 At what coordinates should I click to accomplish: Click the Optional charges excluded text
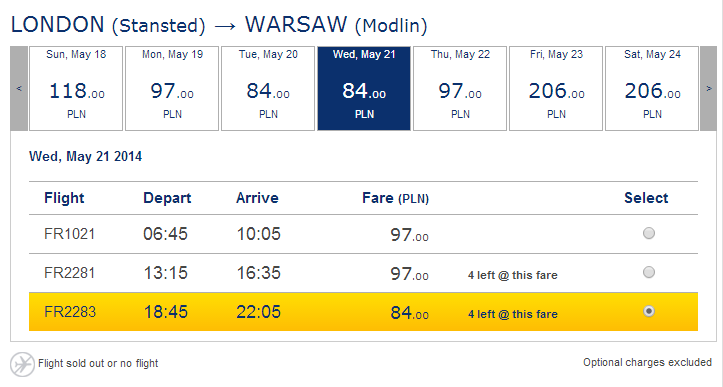click(x=647, y=363)
